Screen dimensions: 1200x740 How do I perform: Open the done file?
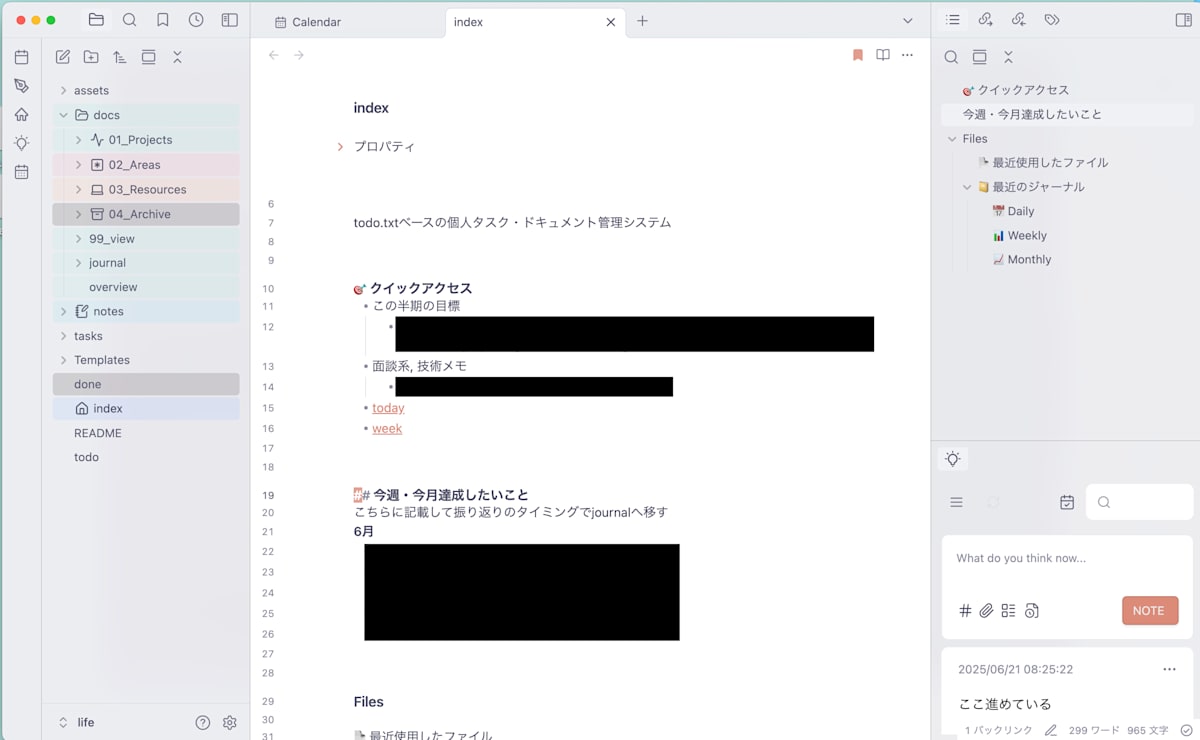point(146,384)
